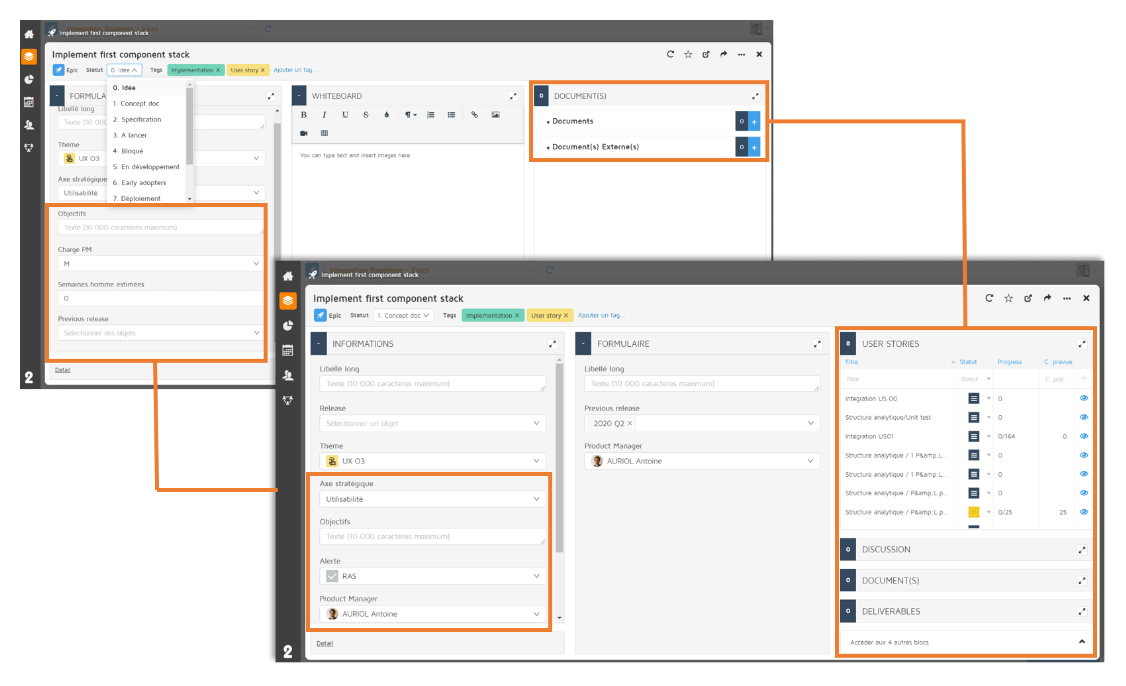Click the eye icon for Intégration US01
Screen dimensions: 1126x686
click(x=1083, y=436)
